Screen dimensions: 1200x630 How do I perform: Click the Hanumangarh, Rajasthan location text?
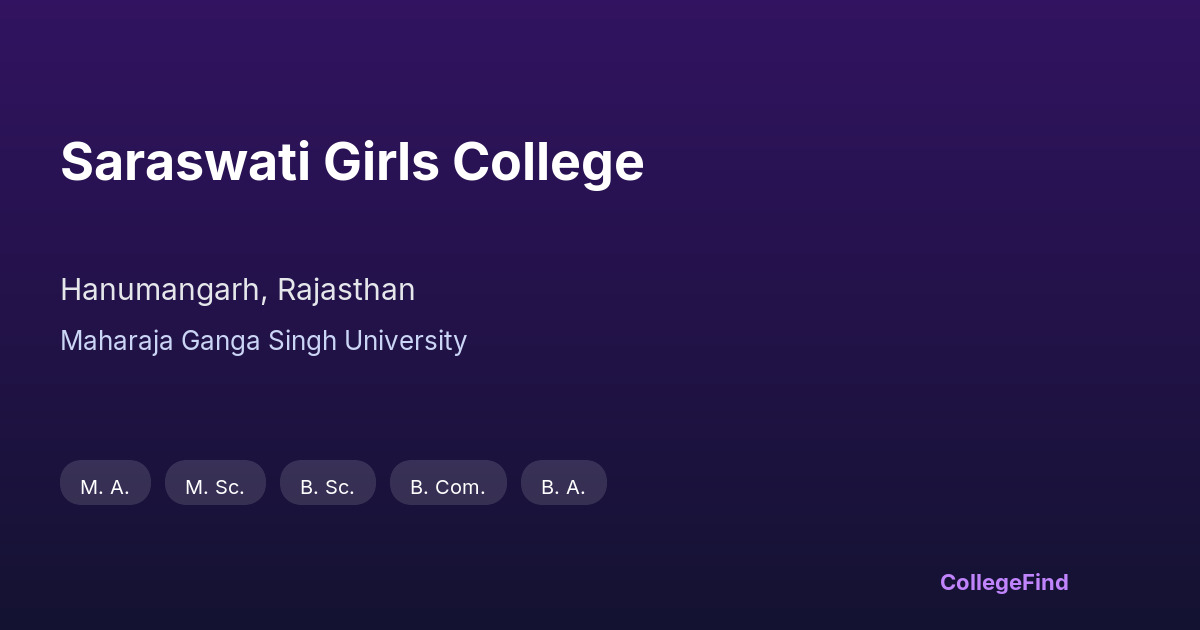(x=237, y=290)
